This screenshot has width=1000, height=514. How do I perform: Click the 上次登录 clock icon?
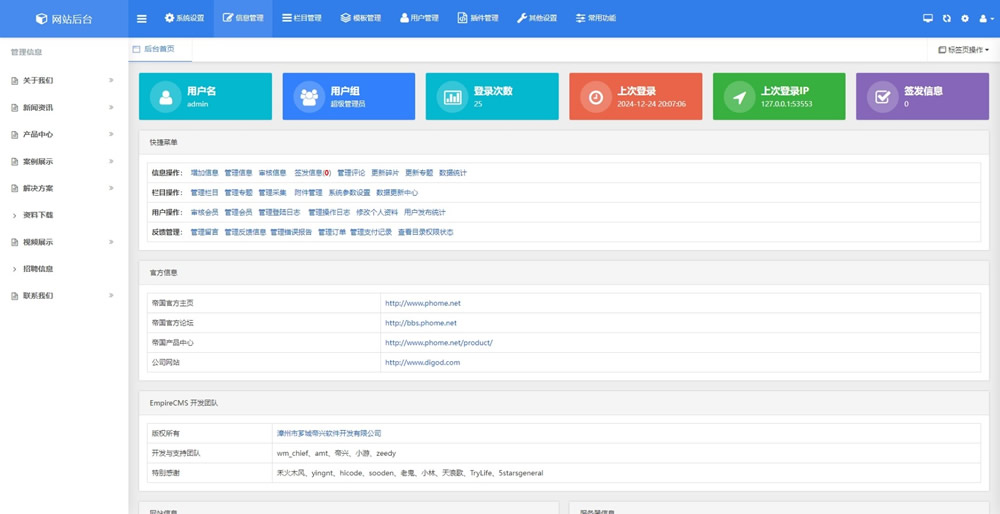coord(595,97)
